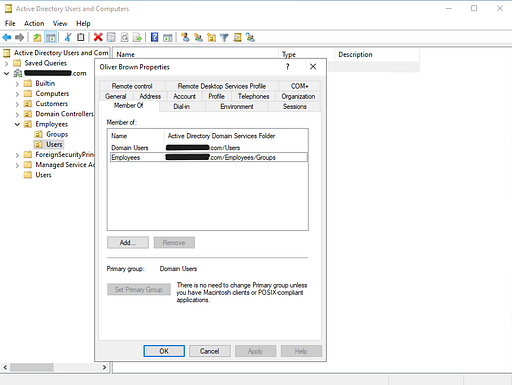This screenshot has width=512, height=385.
Task: Switch to Remote Desktop Services Profile tab
Action: 222,86
